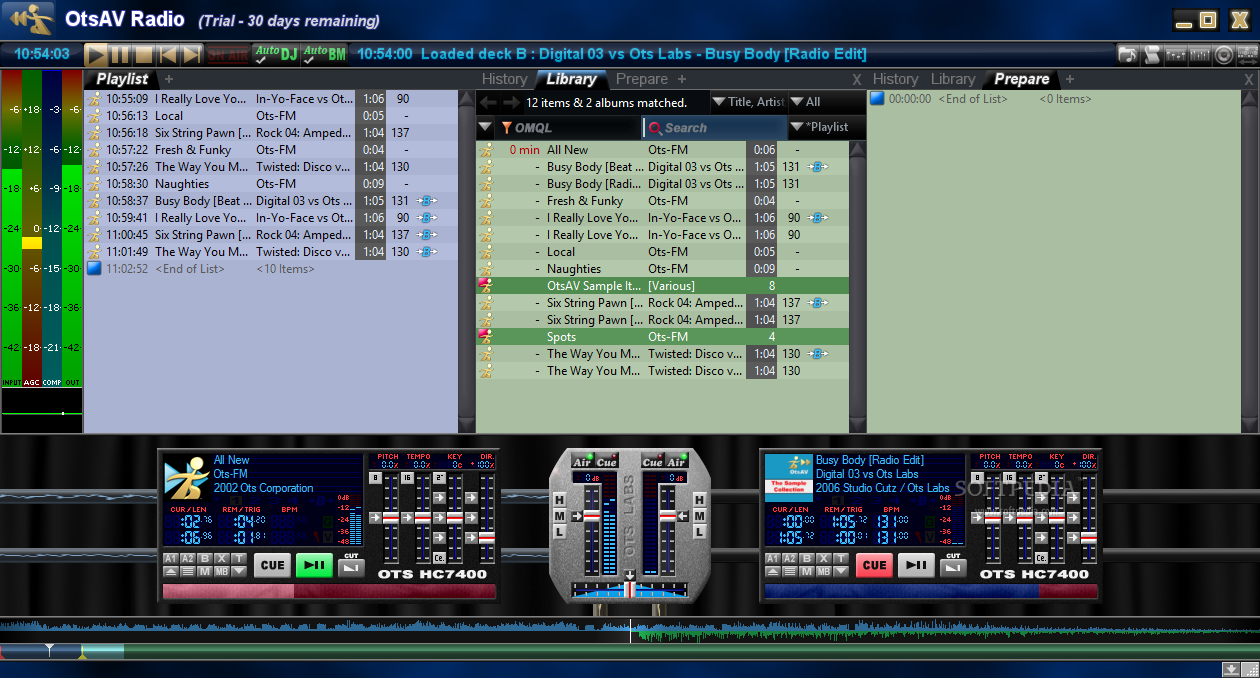
Task: Stop playback from the main toolbar
Action: [144, 55]
